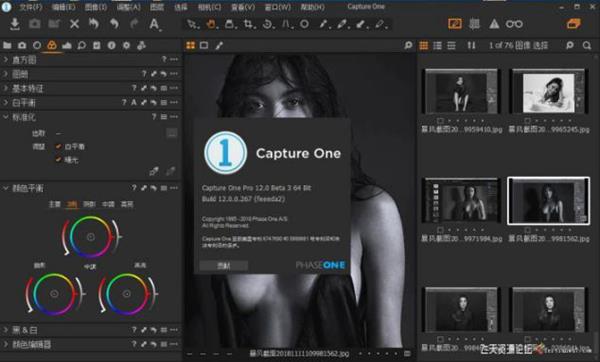Select the 中调 tab in color balance
This screenshot has width=600, height=362.
pos(108,204)
